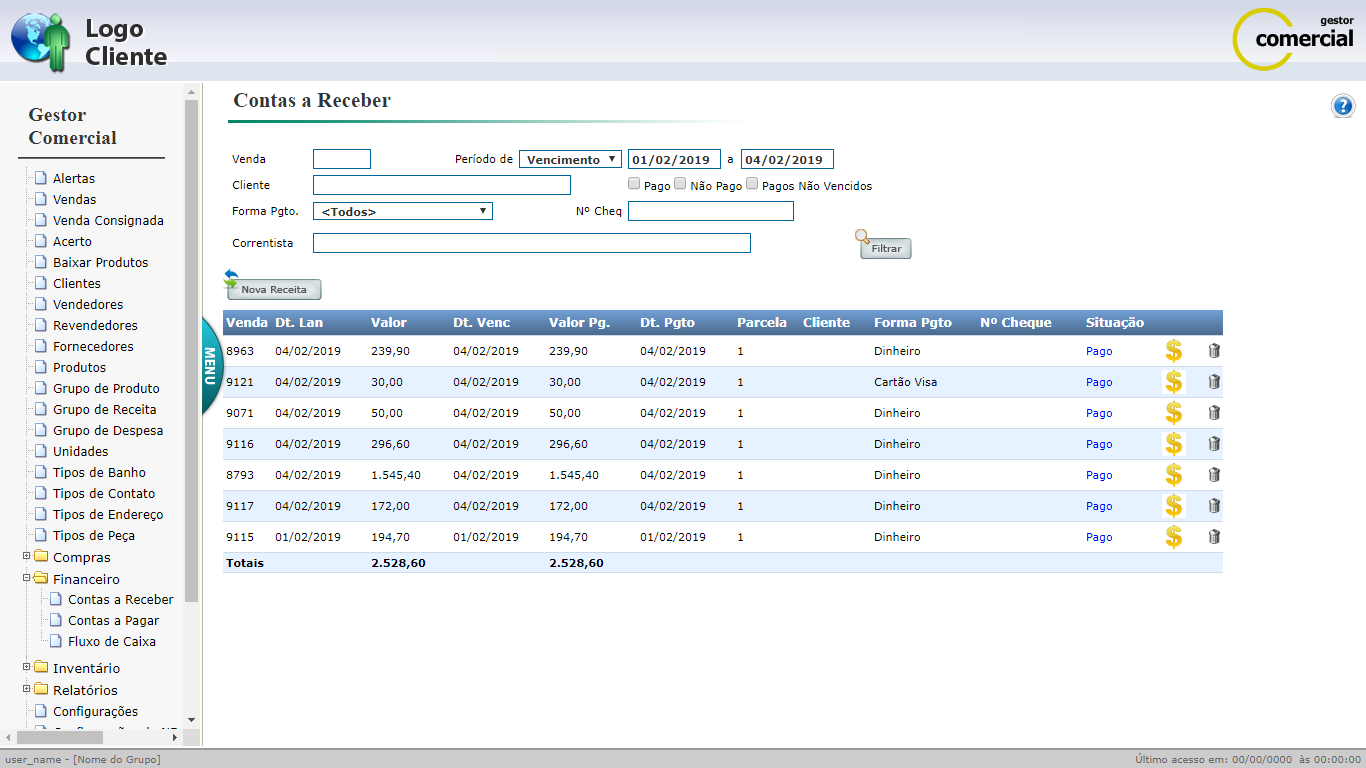Viewport: 1366px width, 768px height.
Task: Open Produtos in the sidebar
Action: [80, 367]
